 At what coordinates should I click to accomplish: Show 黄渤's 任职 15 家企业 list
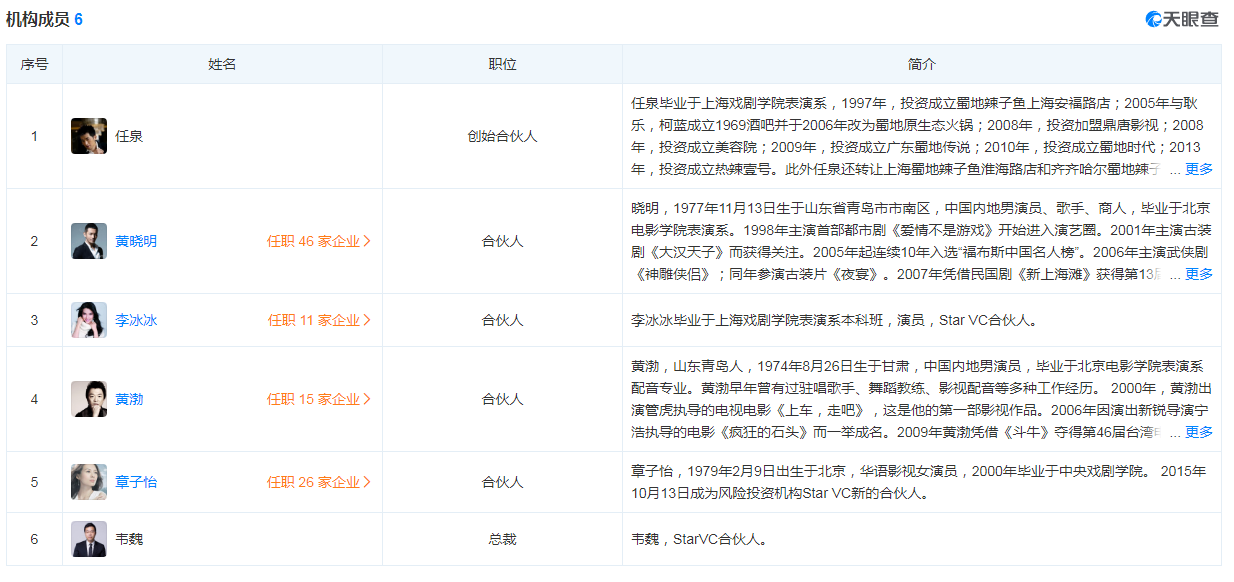318,399
